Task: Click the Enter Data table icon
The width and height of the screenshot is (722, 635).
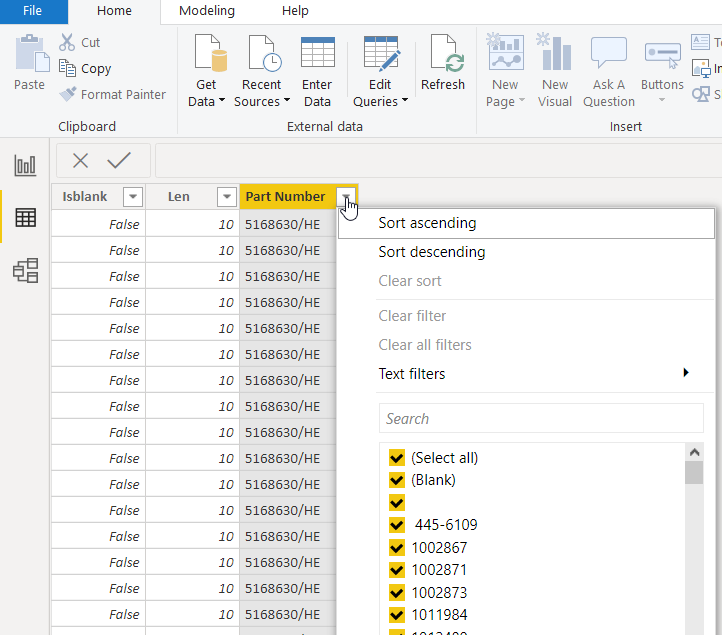Action: coord(317,53)
